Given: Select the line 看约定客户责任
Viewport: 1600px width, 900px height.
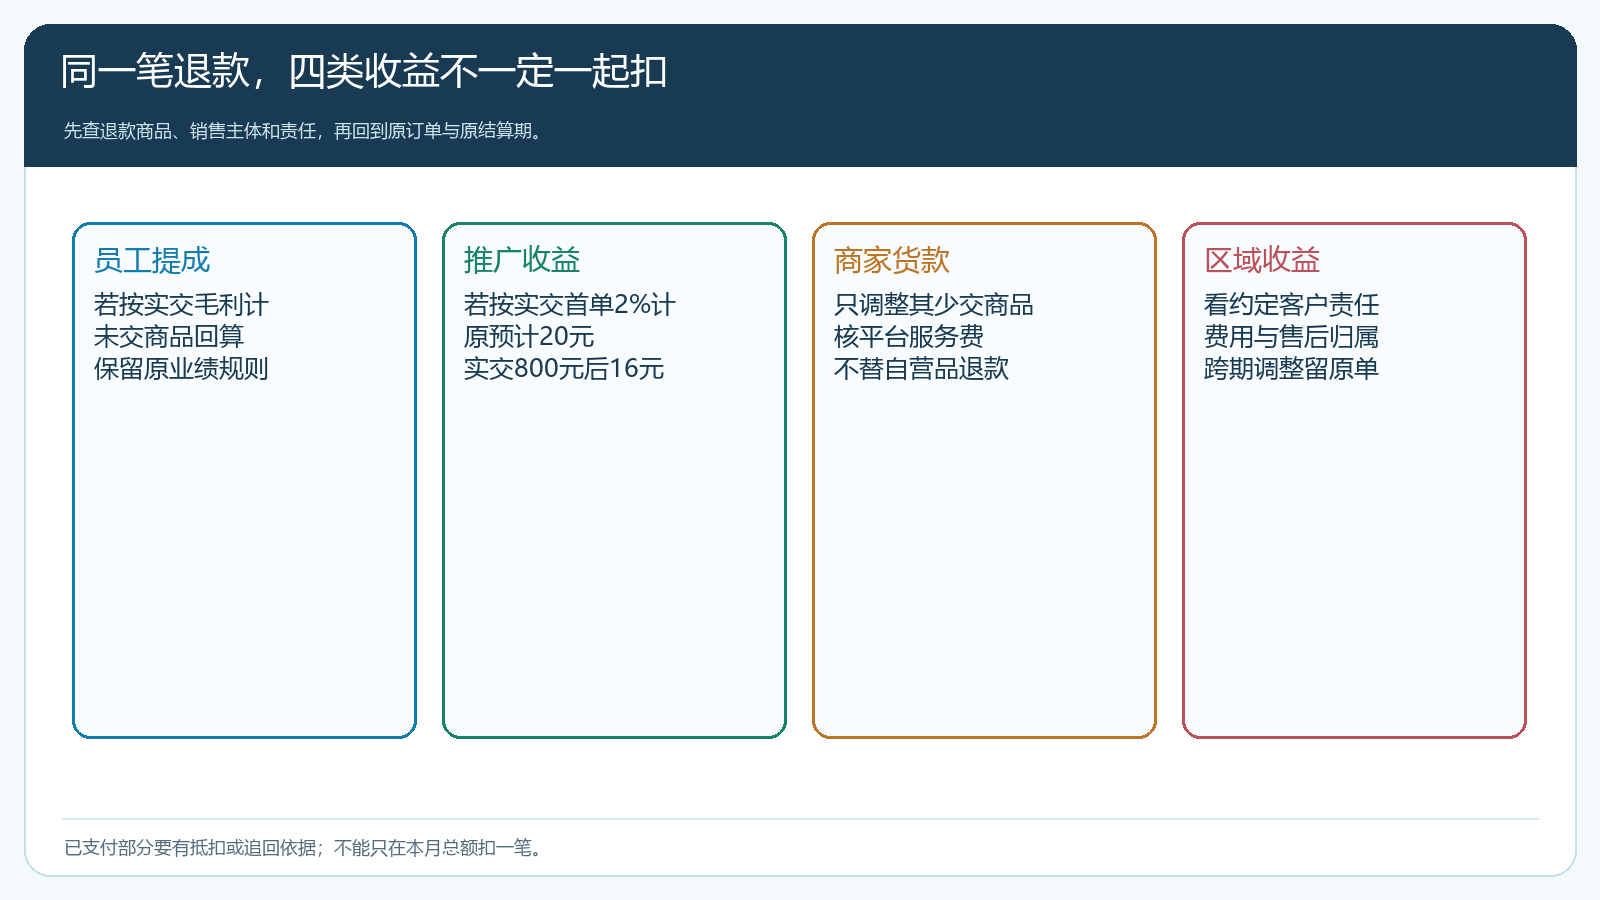Looking at the screenshot, I should [x=1291, y=304].
